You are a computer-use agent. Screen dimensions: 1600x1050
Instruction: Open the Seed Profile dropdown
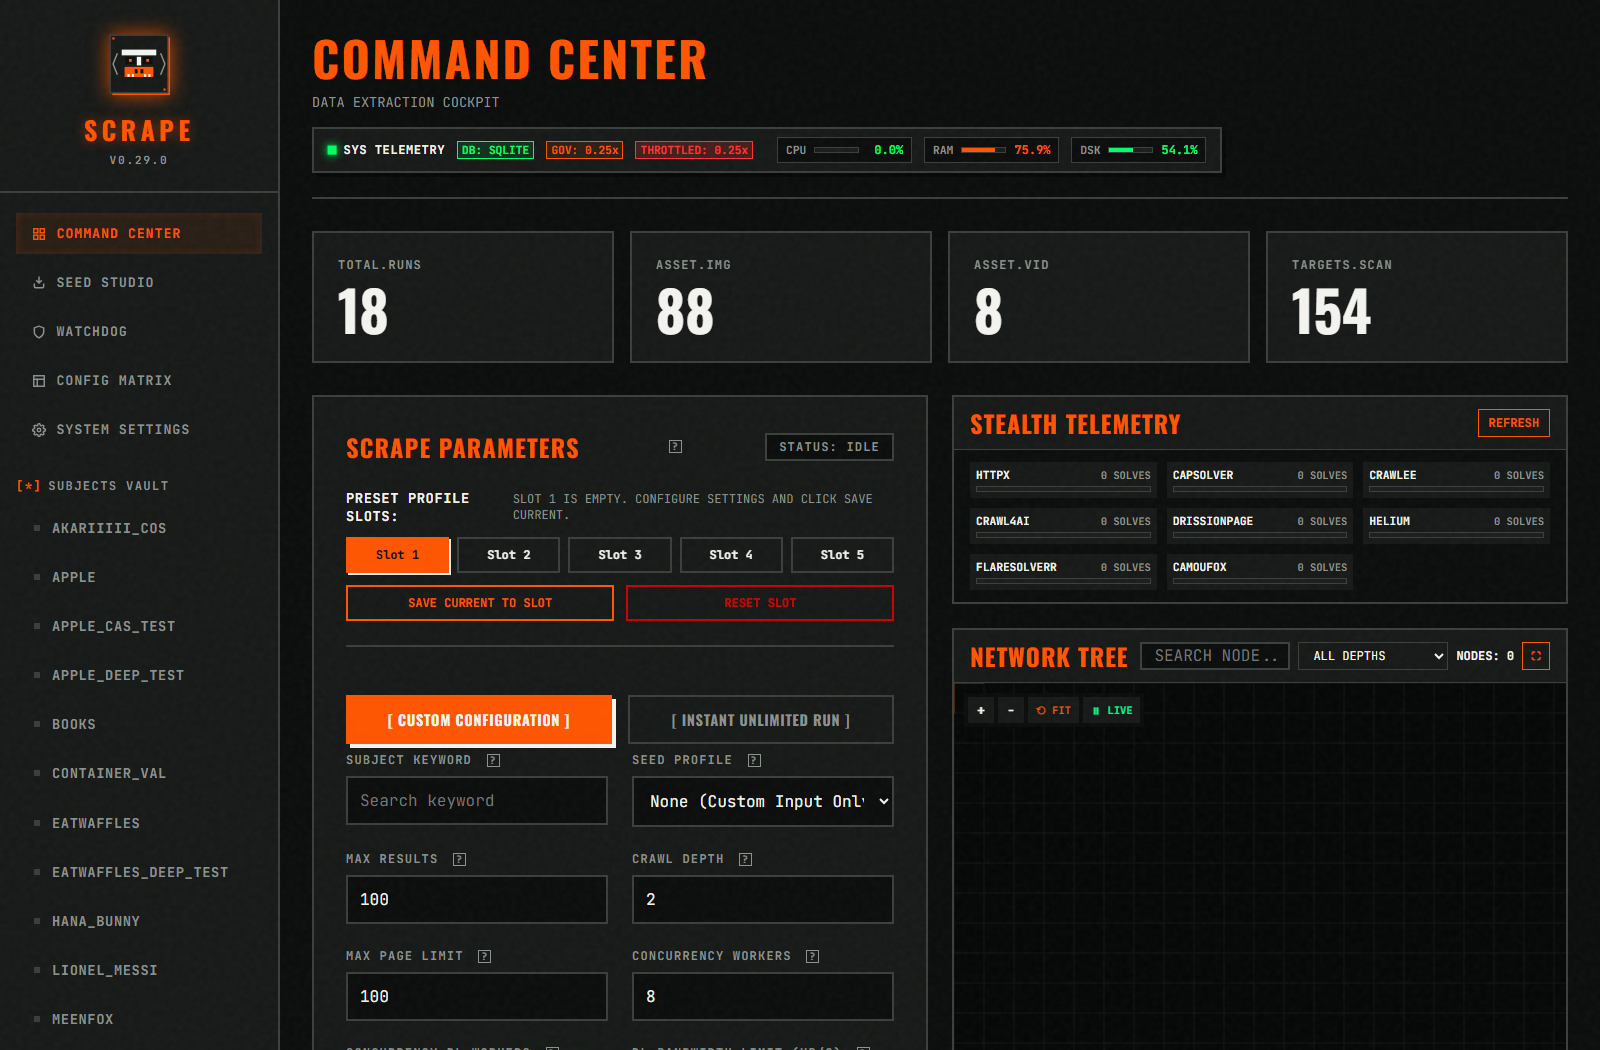762,801
